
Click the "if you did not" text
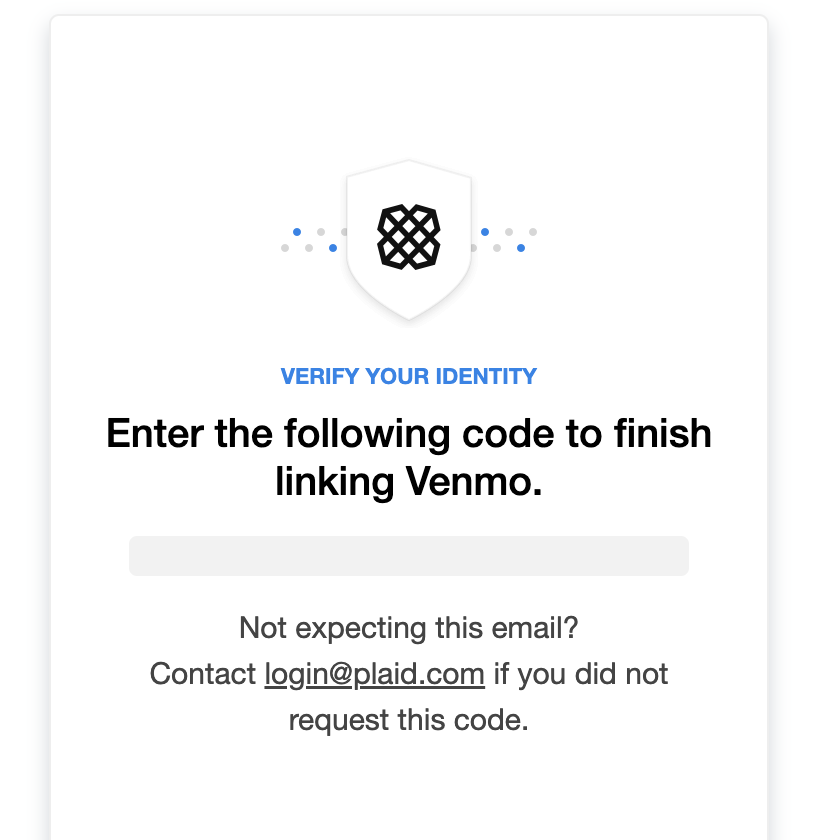[581, 673]
